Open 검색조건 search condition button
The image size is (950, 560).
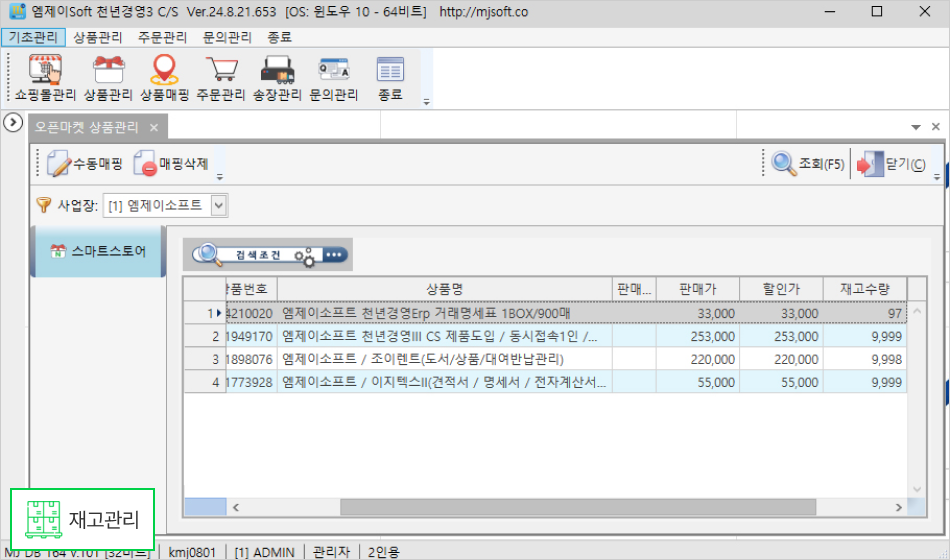tap(270, 255)
